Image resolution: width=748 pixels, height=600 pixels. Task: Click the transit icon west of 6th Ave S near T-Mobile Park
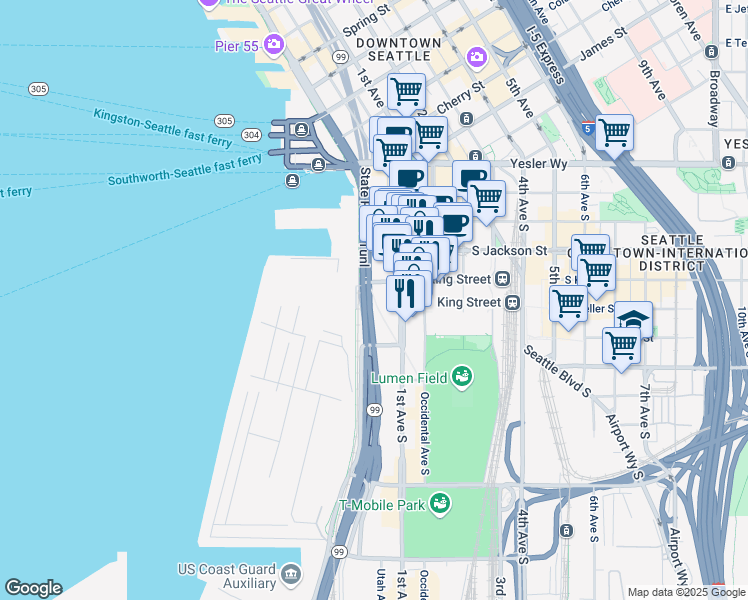point(566,530)
